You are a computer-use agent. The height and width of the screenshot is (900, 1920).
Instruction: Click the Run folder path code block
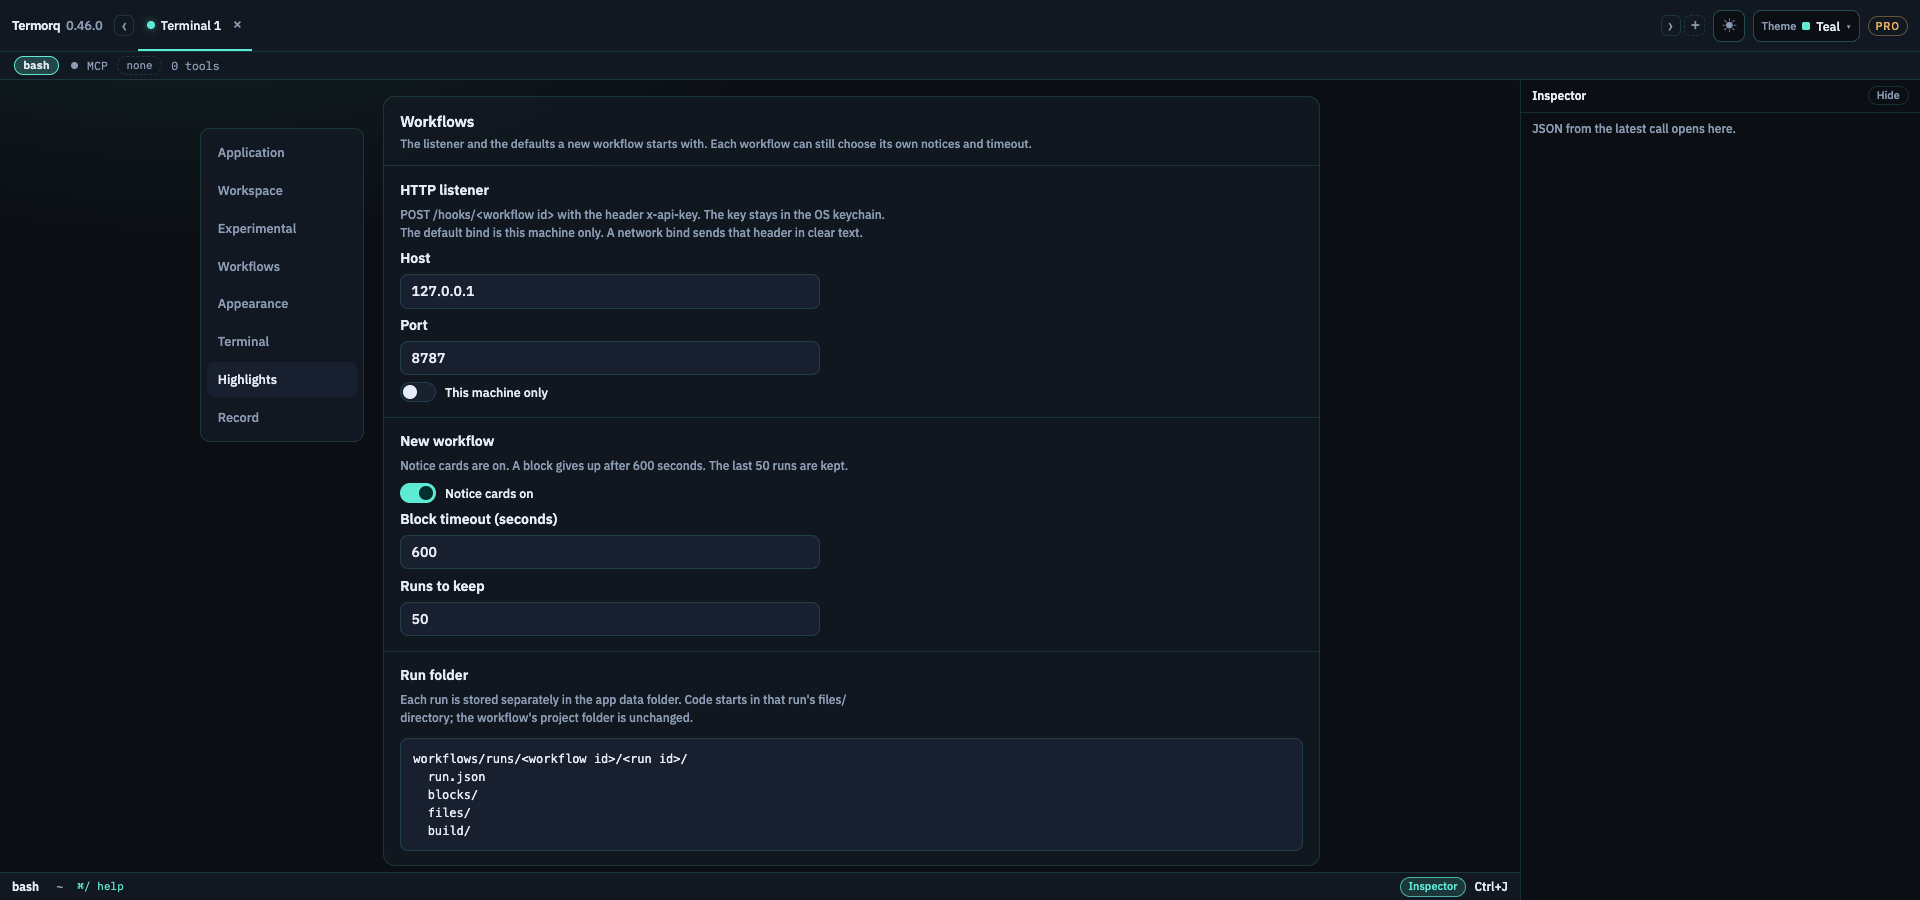(x=851, y=795)
